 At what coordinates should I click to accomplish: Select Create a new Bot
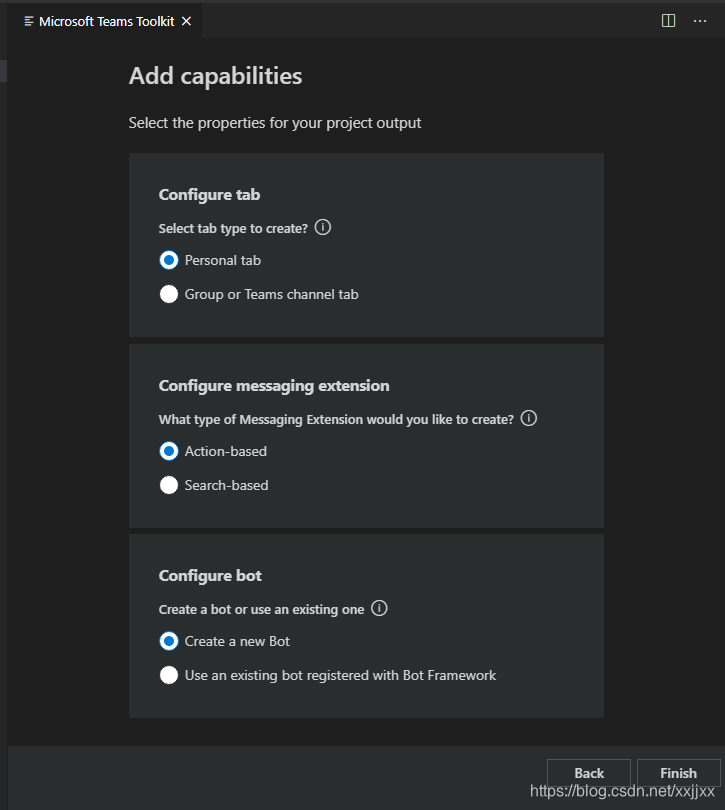pos(169,641)
